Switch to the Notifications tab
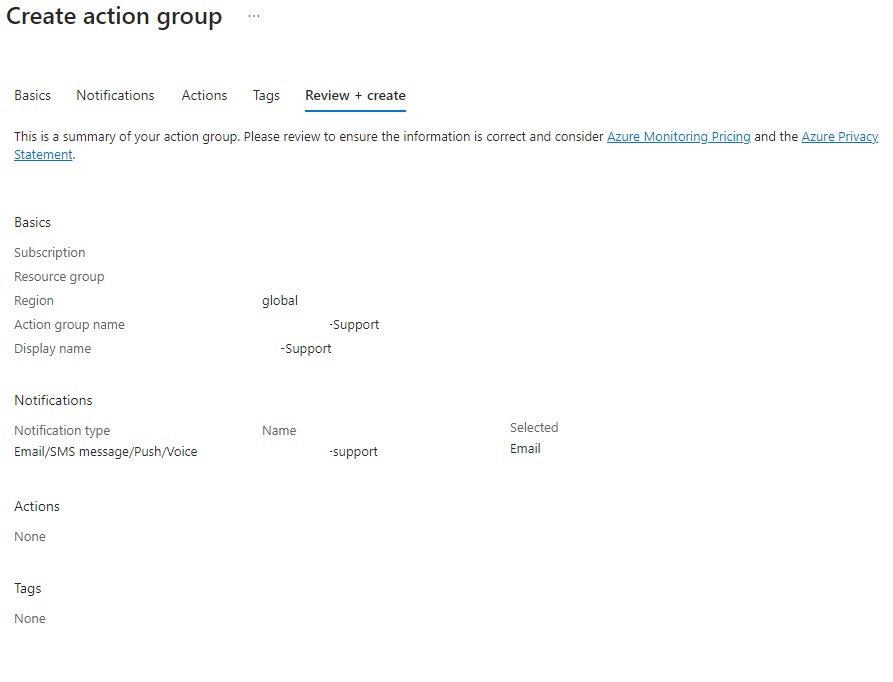893x682 pixels. point(115,96)
